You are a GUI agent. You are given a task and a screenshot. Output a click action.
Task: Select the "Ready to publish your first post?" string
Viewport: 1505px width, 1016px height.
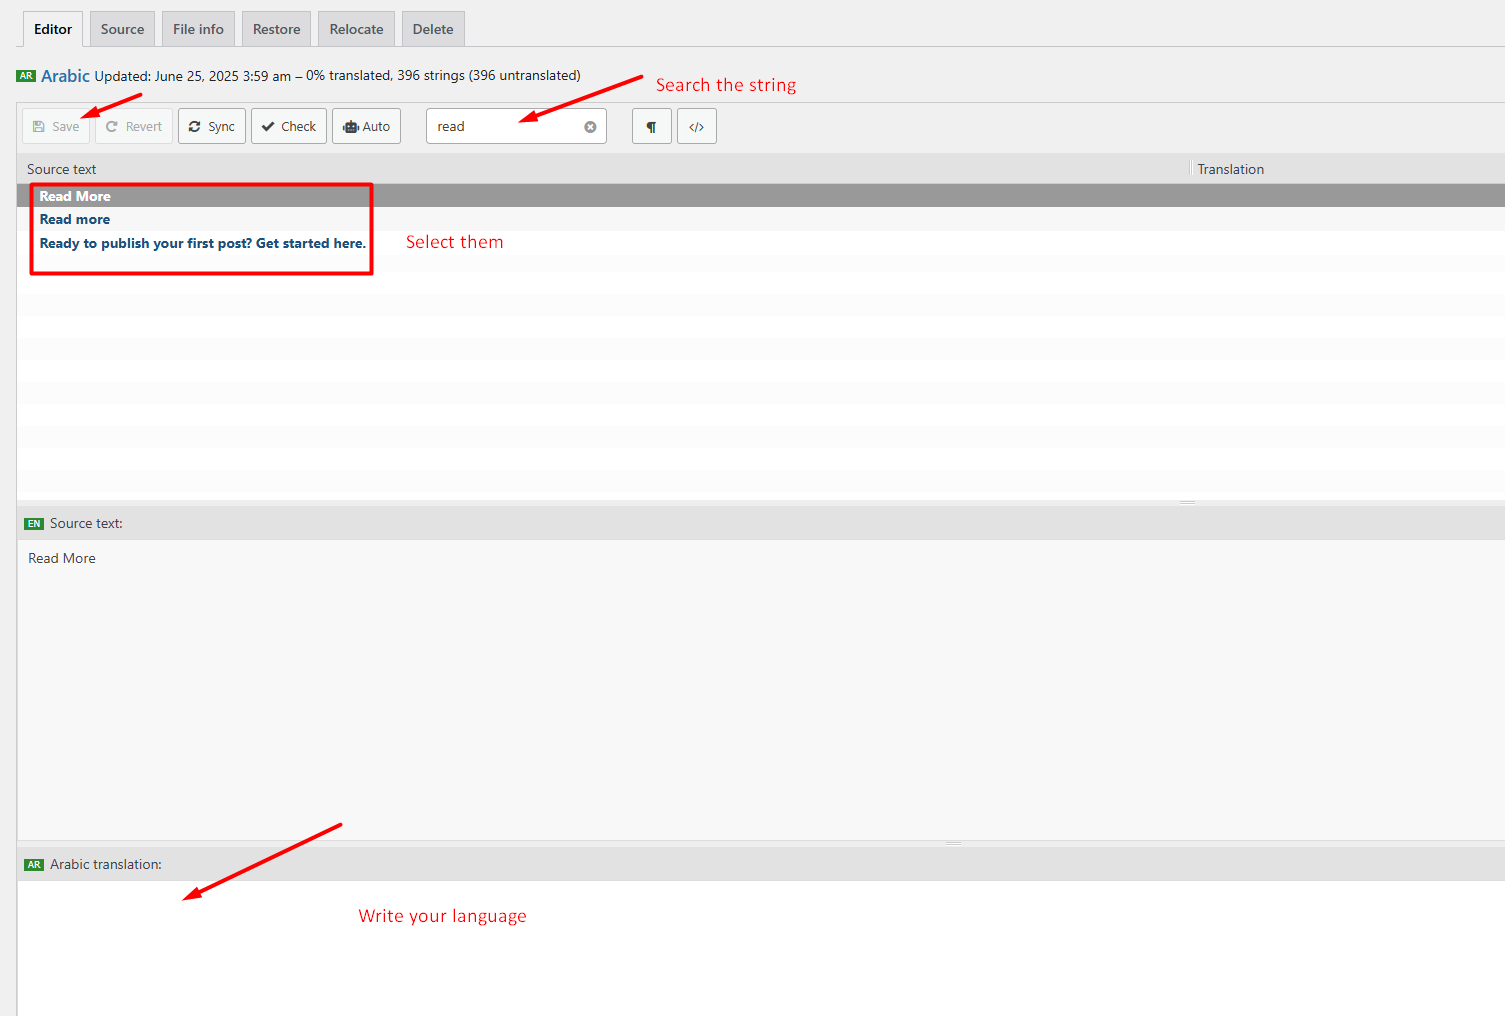(202, 243)
